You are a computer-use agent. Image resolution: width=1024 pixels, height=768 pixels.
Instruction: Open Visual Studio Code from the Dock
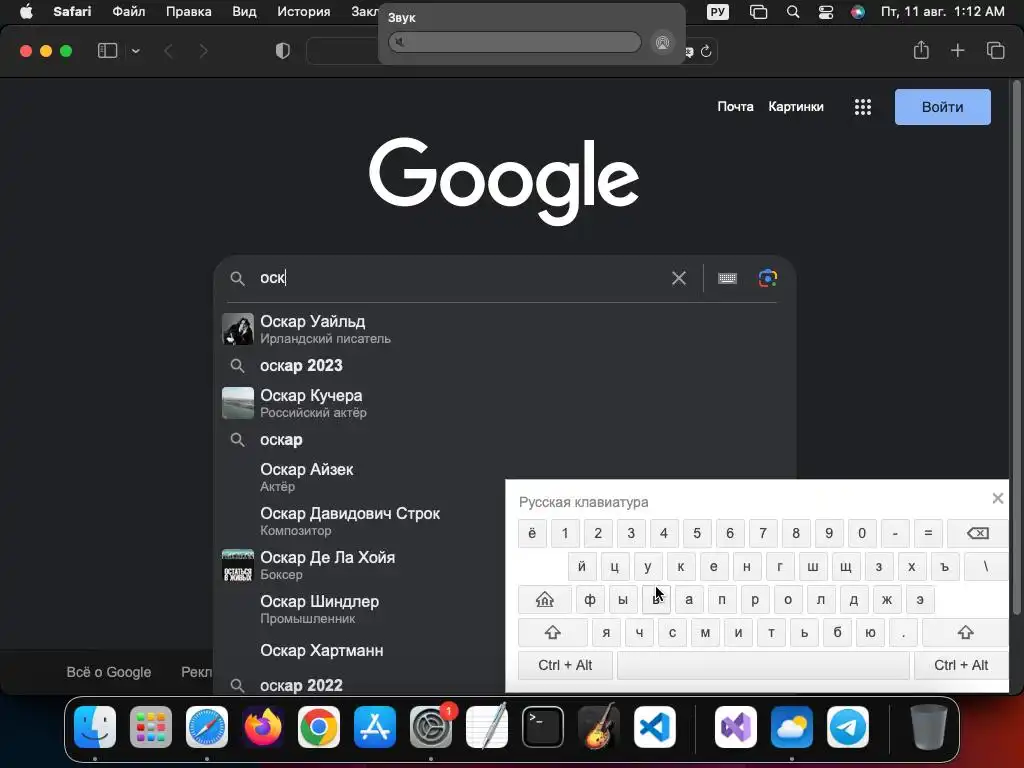tap(654, 727)
